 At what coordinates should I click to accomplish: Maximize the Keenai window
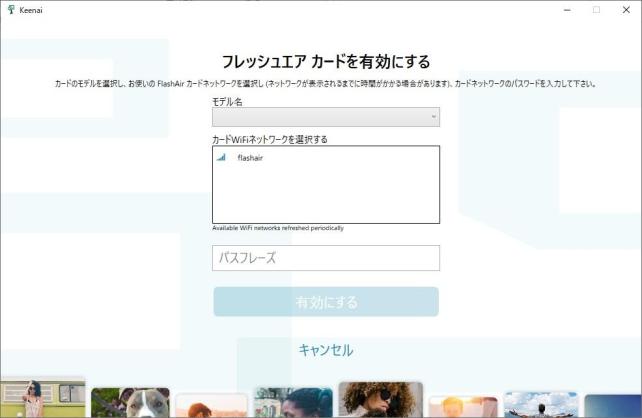coord(597,10)
